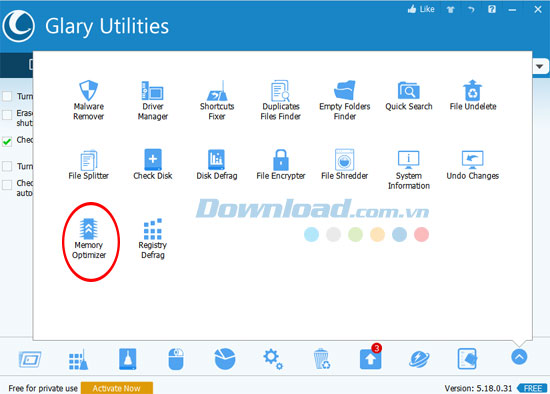The height and width of the screenshot is (394, 550).
Task: Open the Malware Remover tool
Action: click(x=88, y=100)
